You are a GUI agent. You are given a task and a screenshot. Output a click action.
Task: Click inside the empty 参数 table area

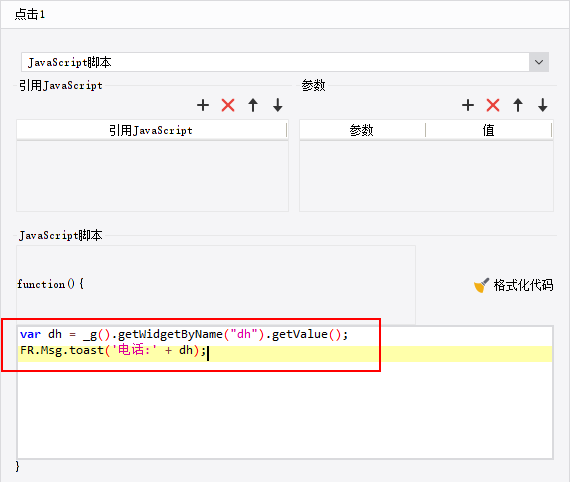click(x=426, y=176)
